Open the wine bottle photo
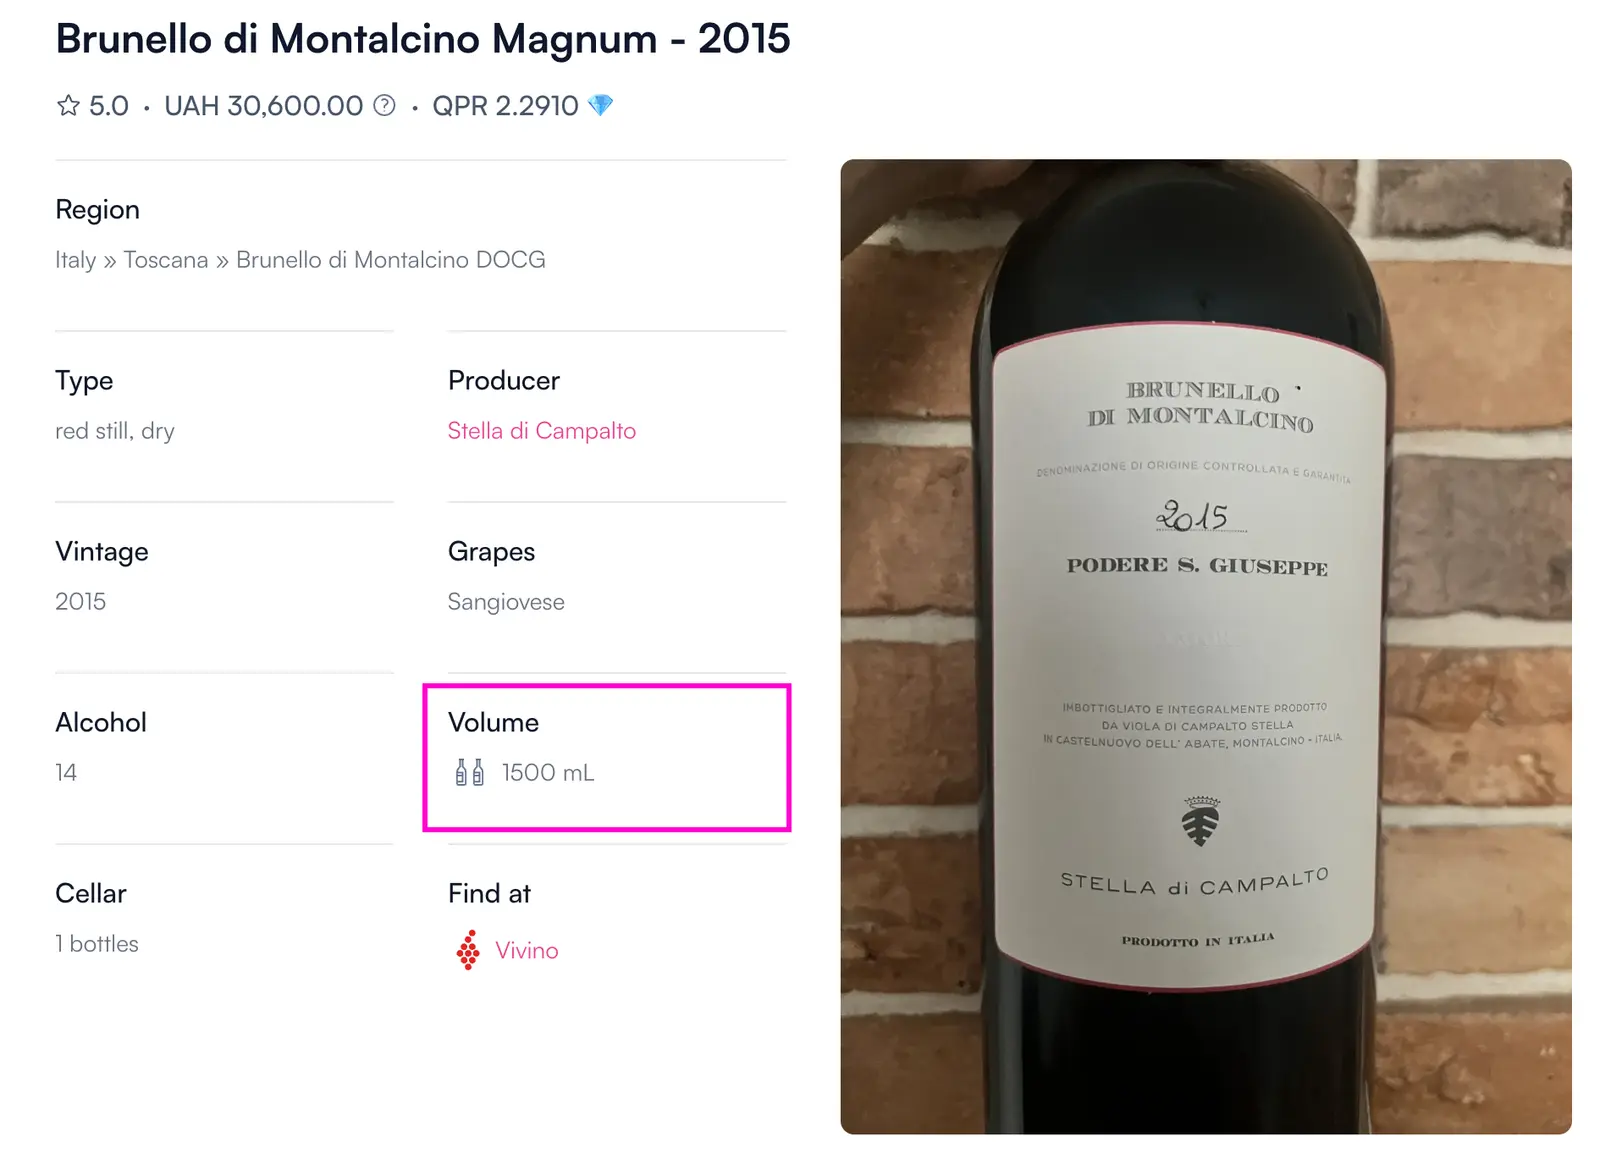The height and width of the screenshot is (1160, 1600). pyautogui.click(x=1205, y=646)
